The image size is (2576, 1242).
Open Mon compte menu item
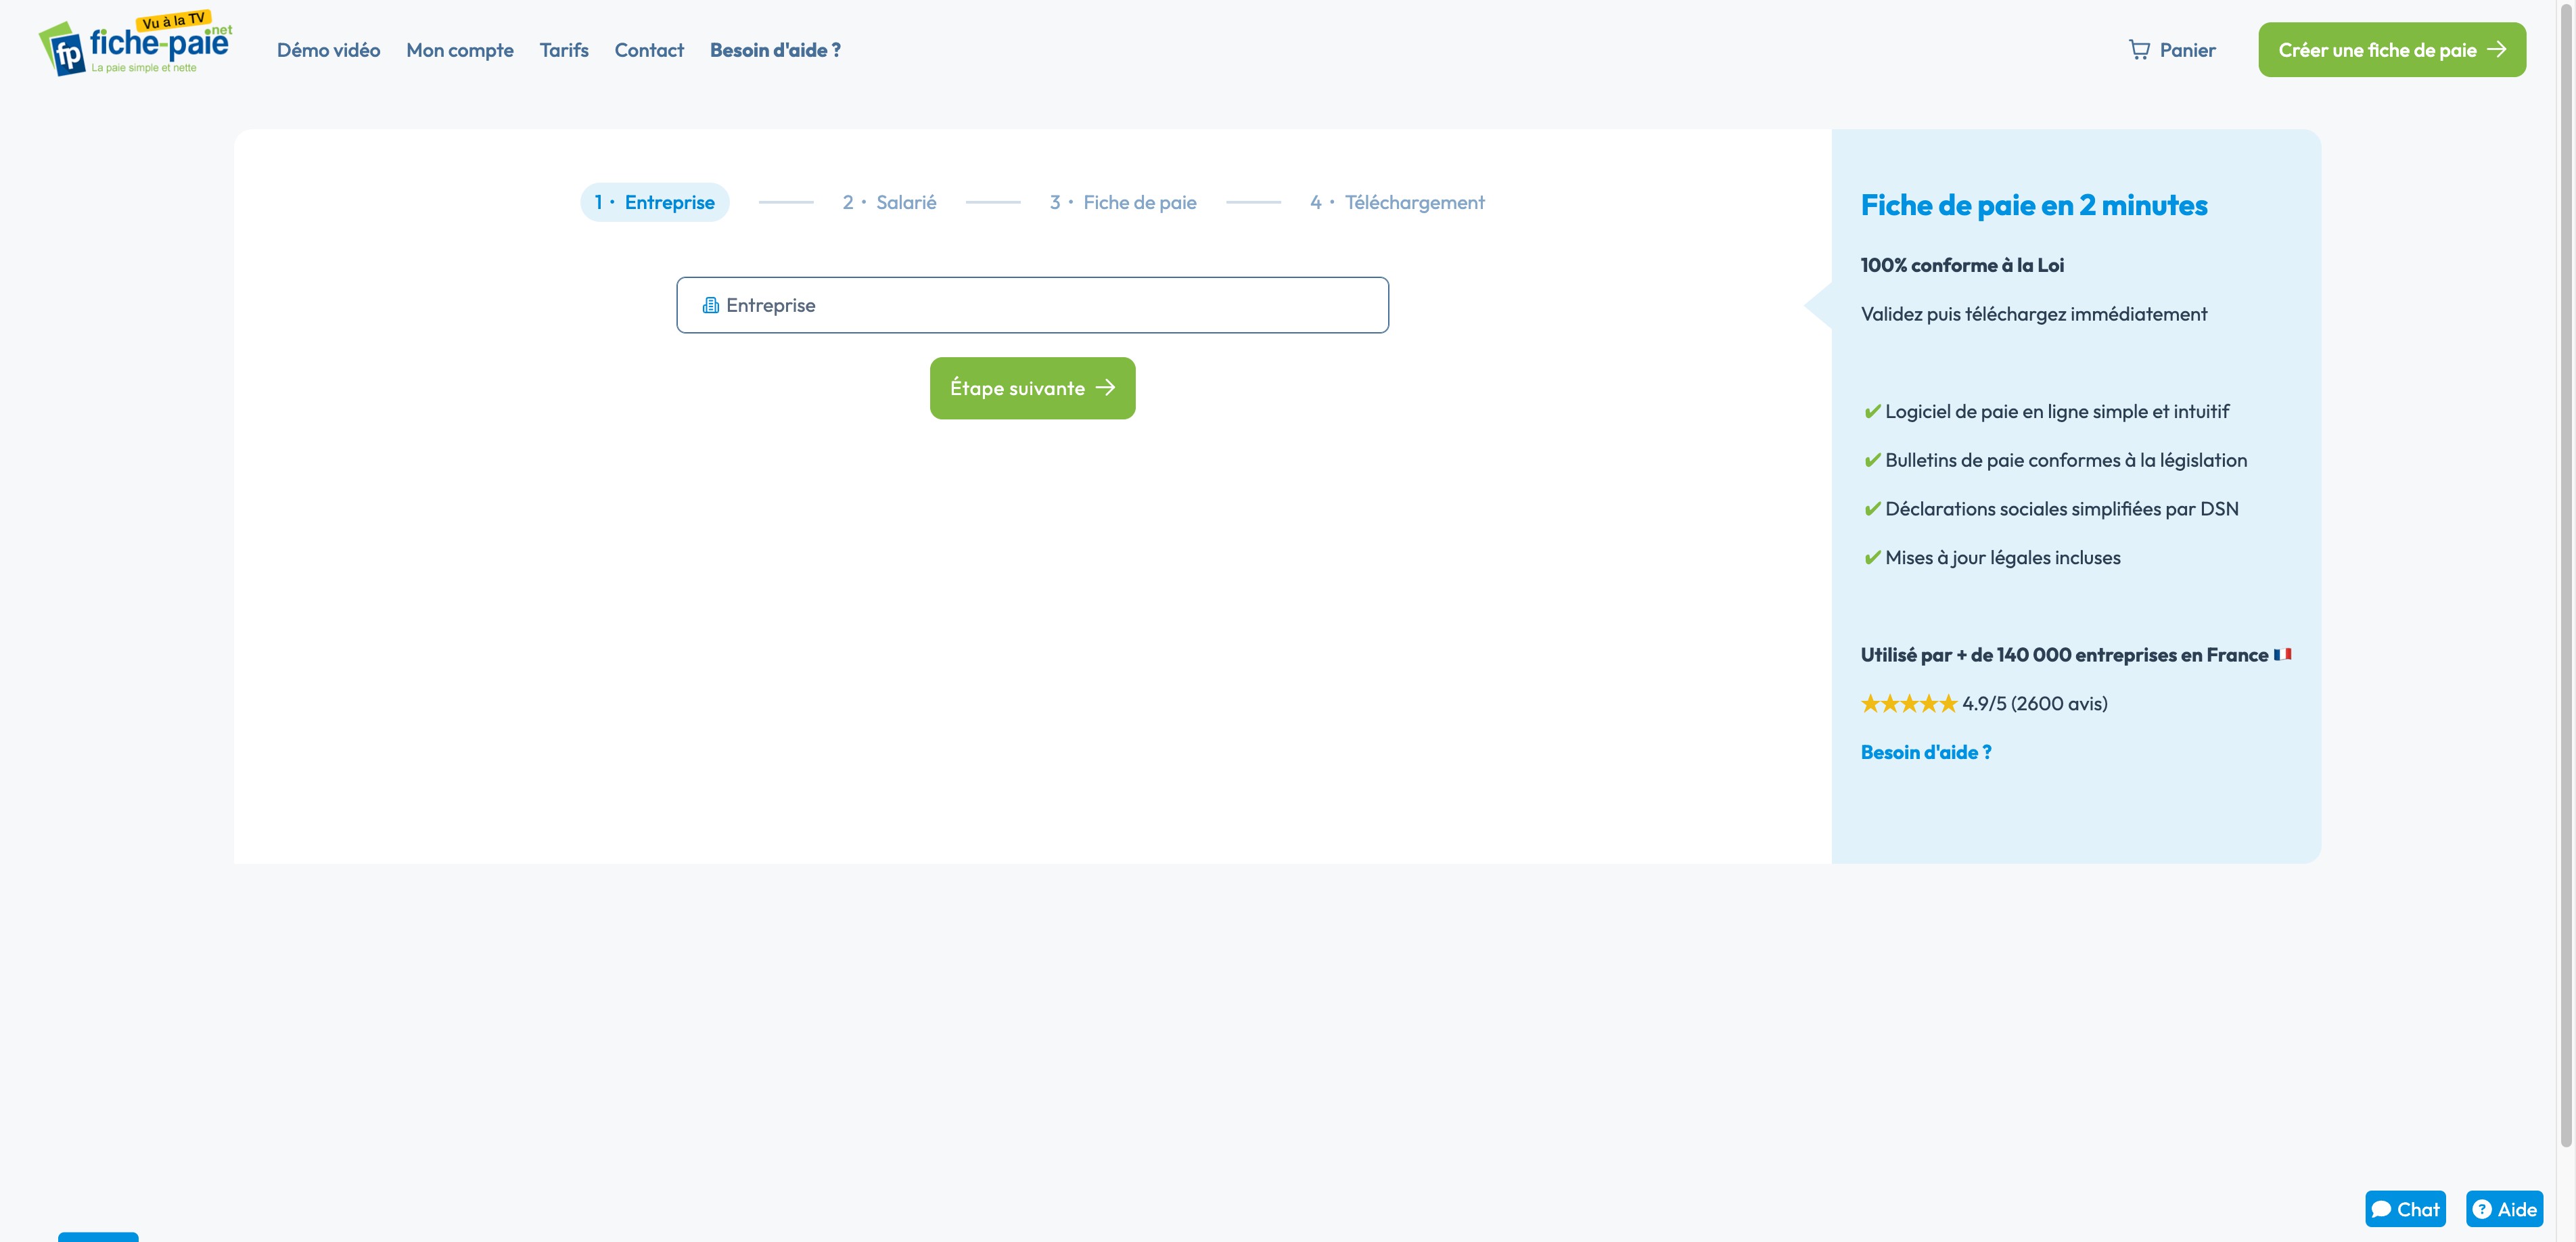coord(459,50)
